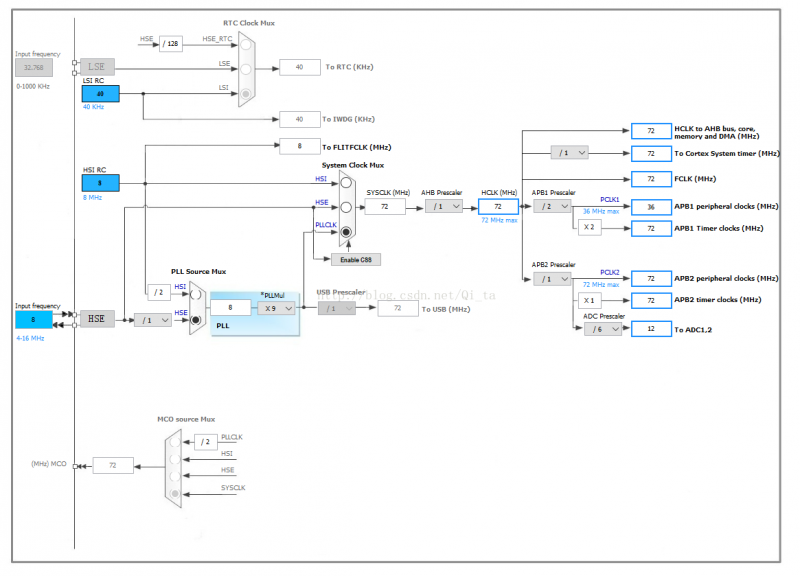Click the HSE oscillator block
The width and height of the screenshot is (800, 576).
coord(97,319)
